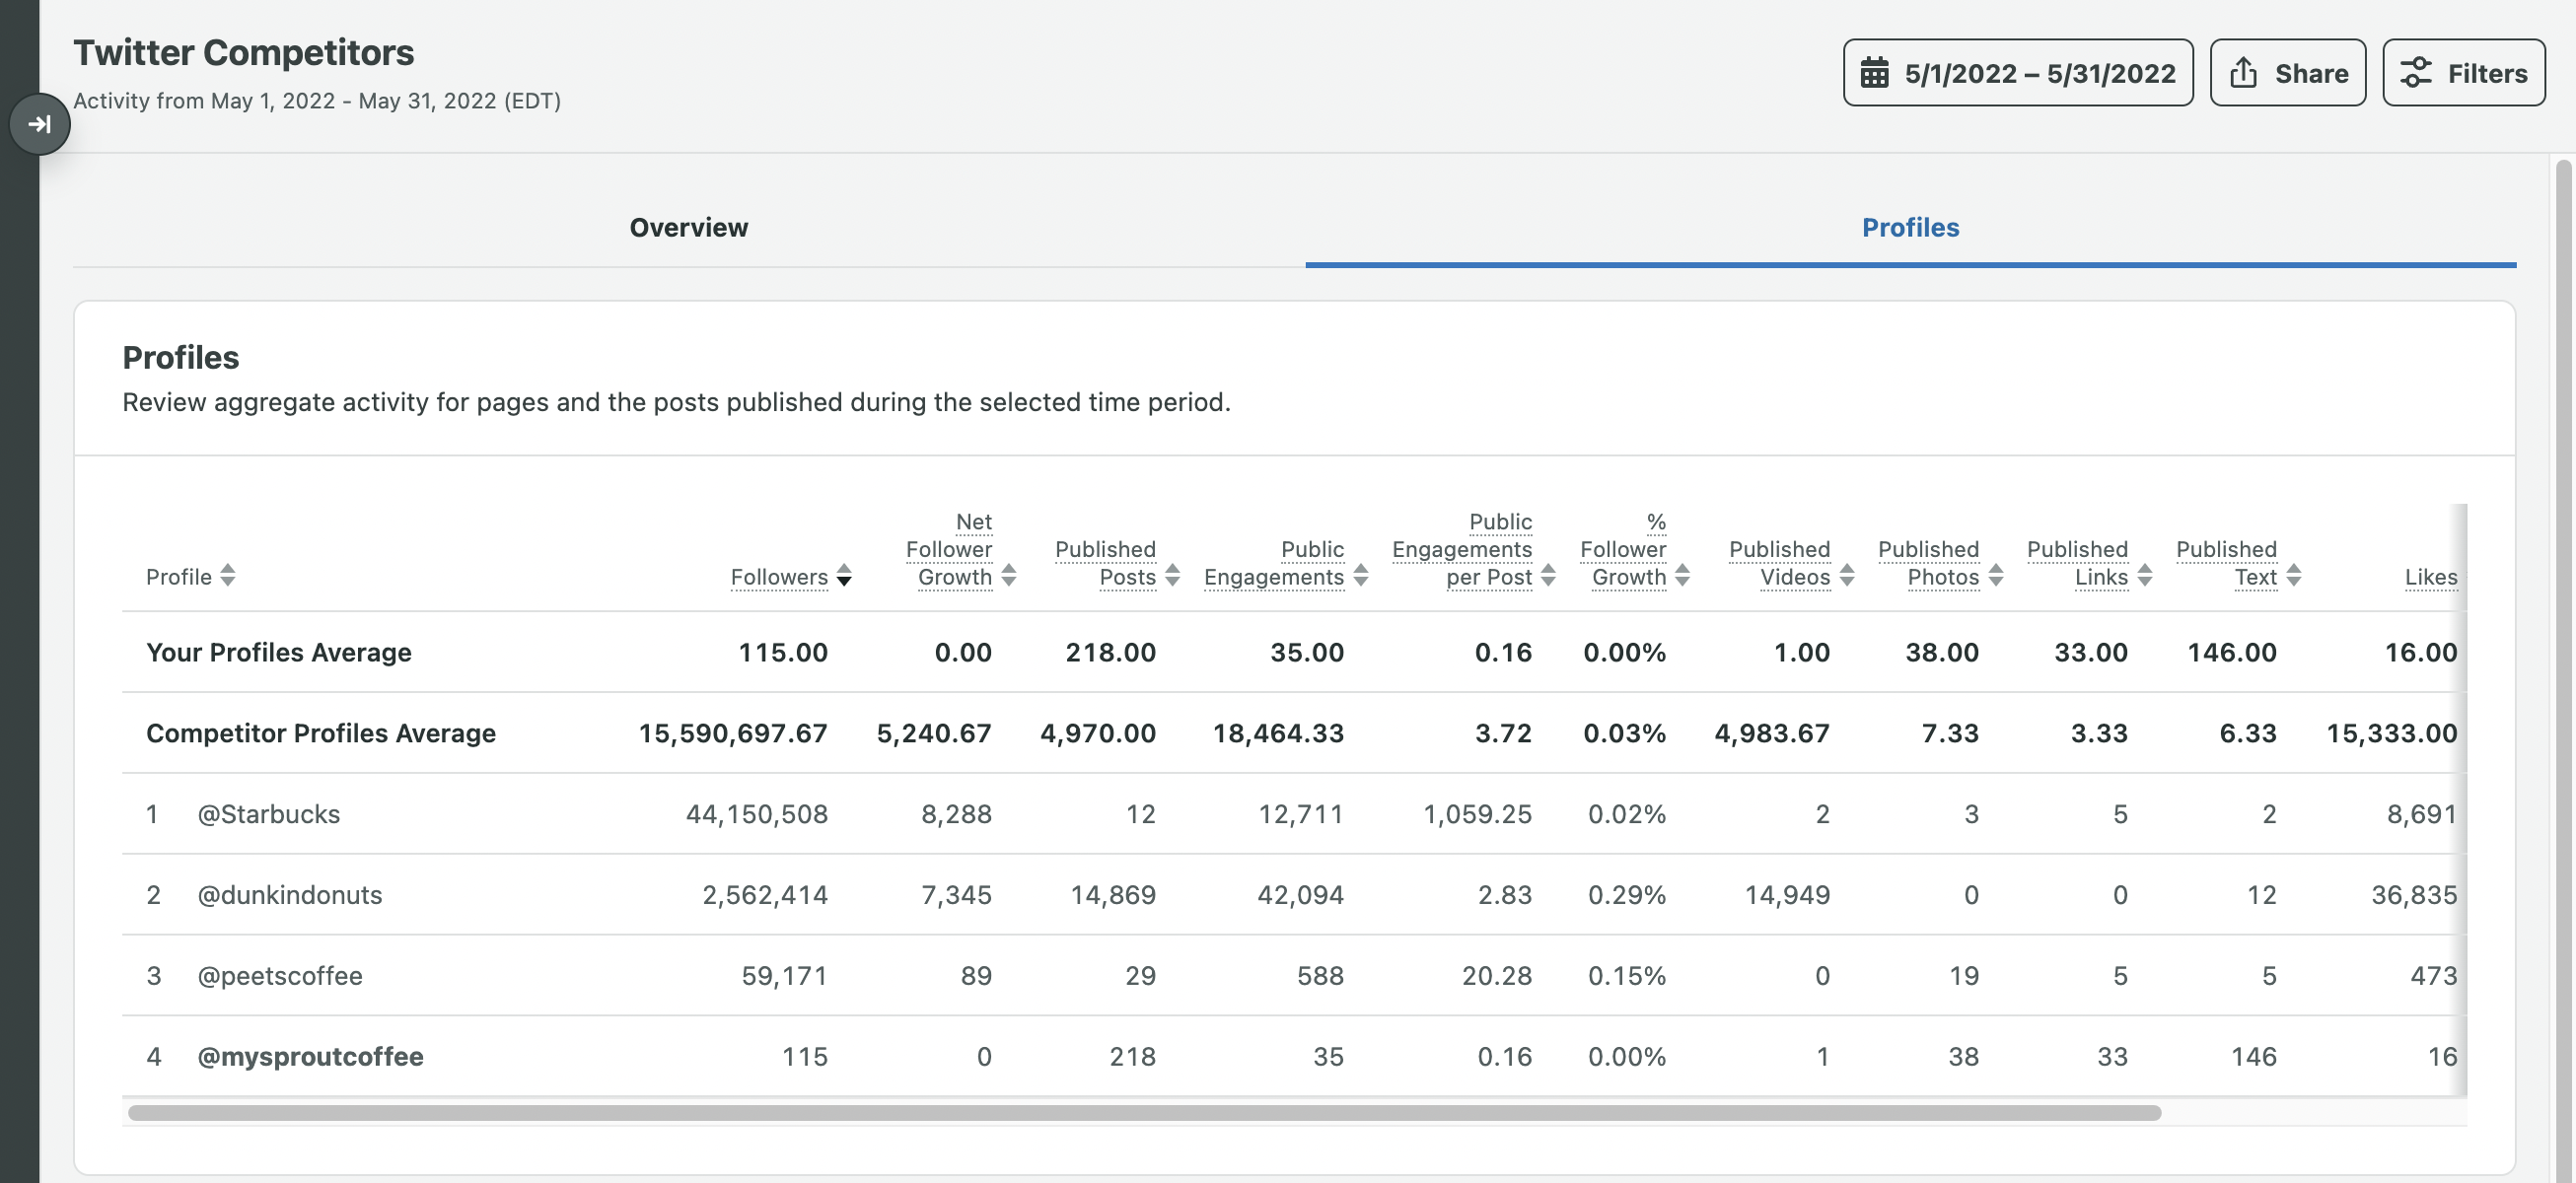Click the Filters sliders icon
Screen dimensions: 2576x1183
[x=2416, y=71]
